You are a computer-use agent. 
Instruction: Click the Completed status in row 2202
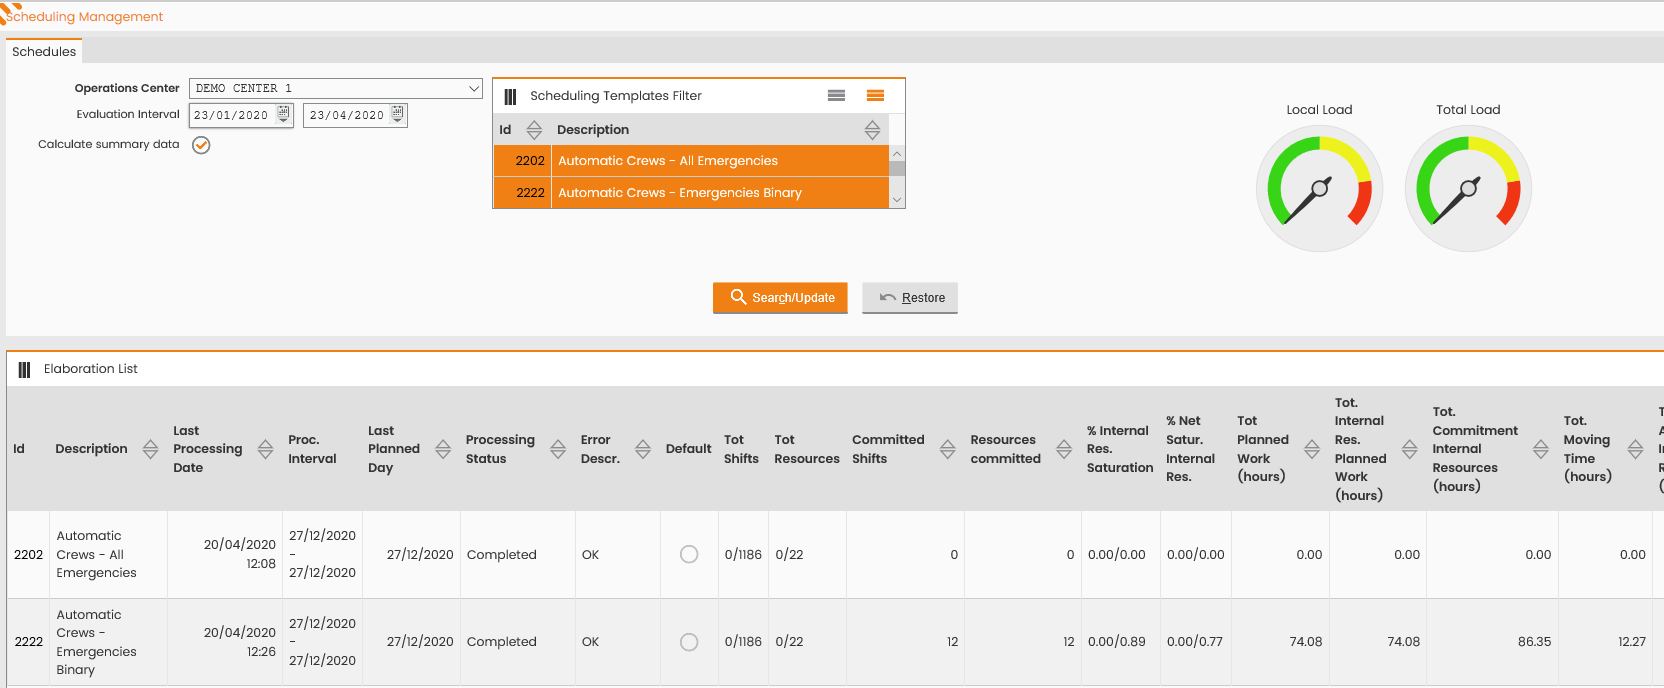click(502, 555)
